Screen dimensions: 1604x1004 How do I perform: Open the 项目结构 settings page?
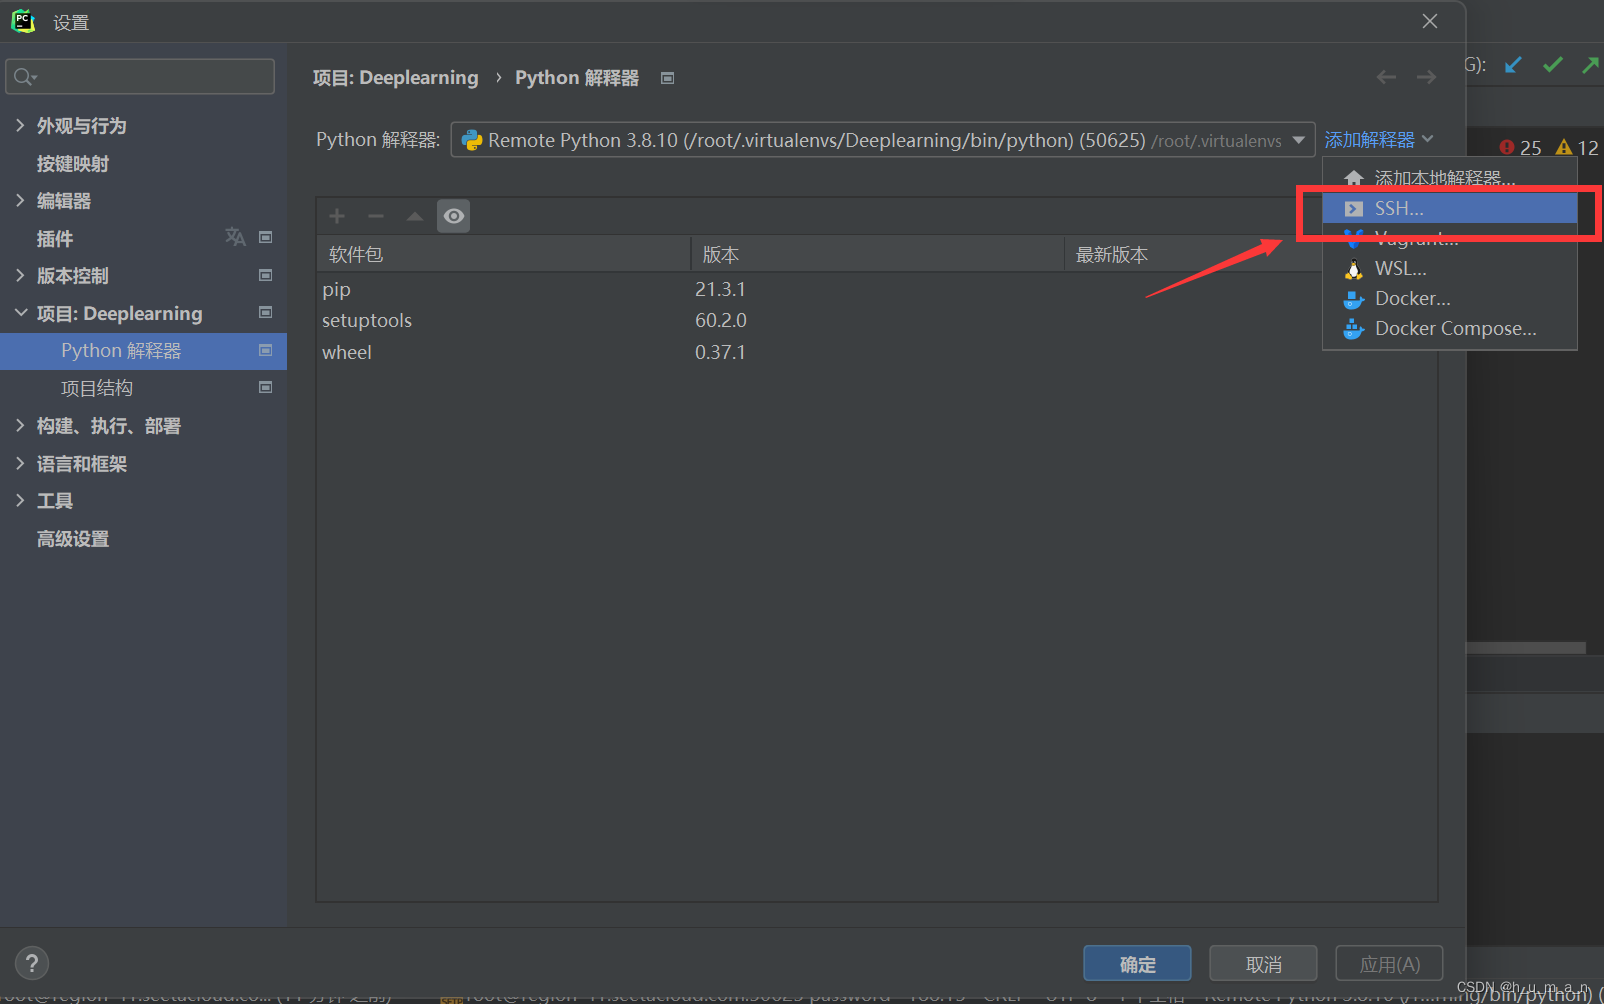click(97, 388)
